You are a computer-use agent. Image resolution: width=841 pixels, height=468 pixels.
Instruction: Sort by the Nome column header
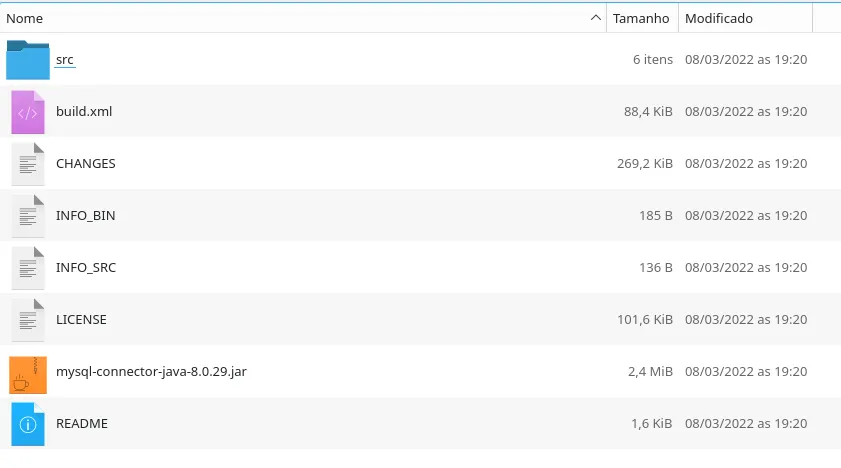303,18
